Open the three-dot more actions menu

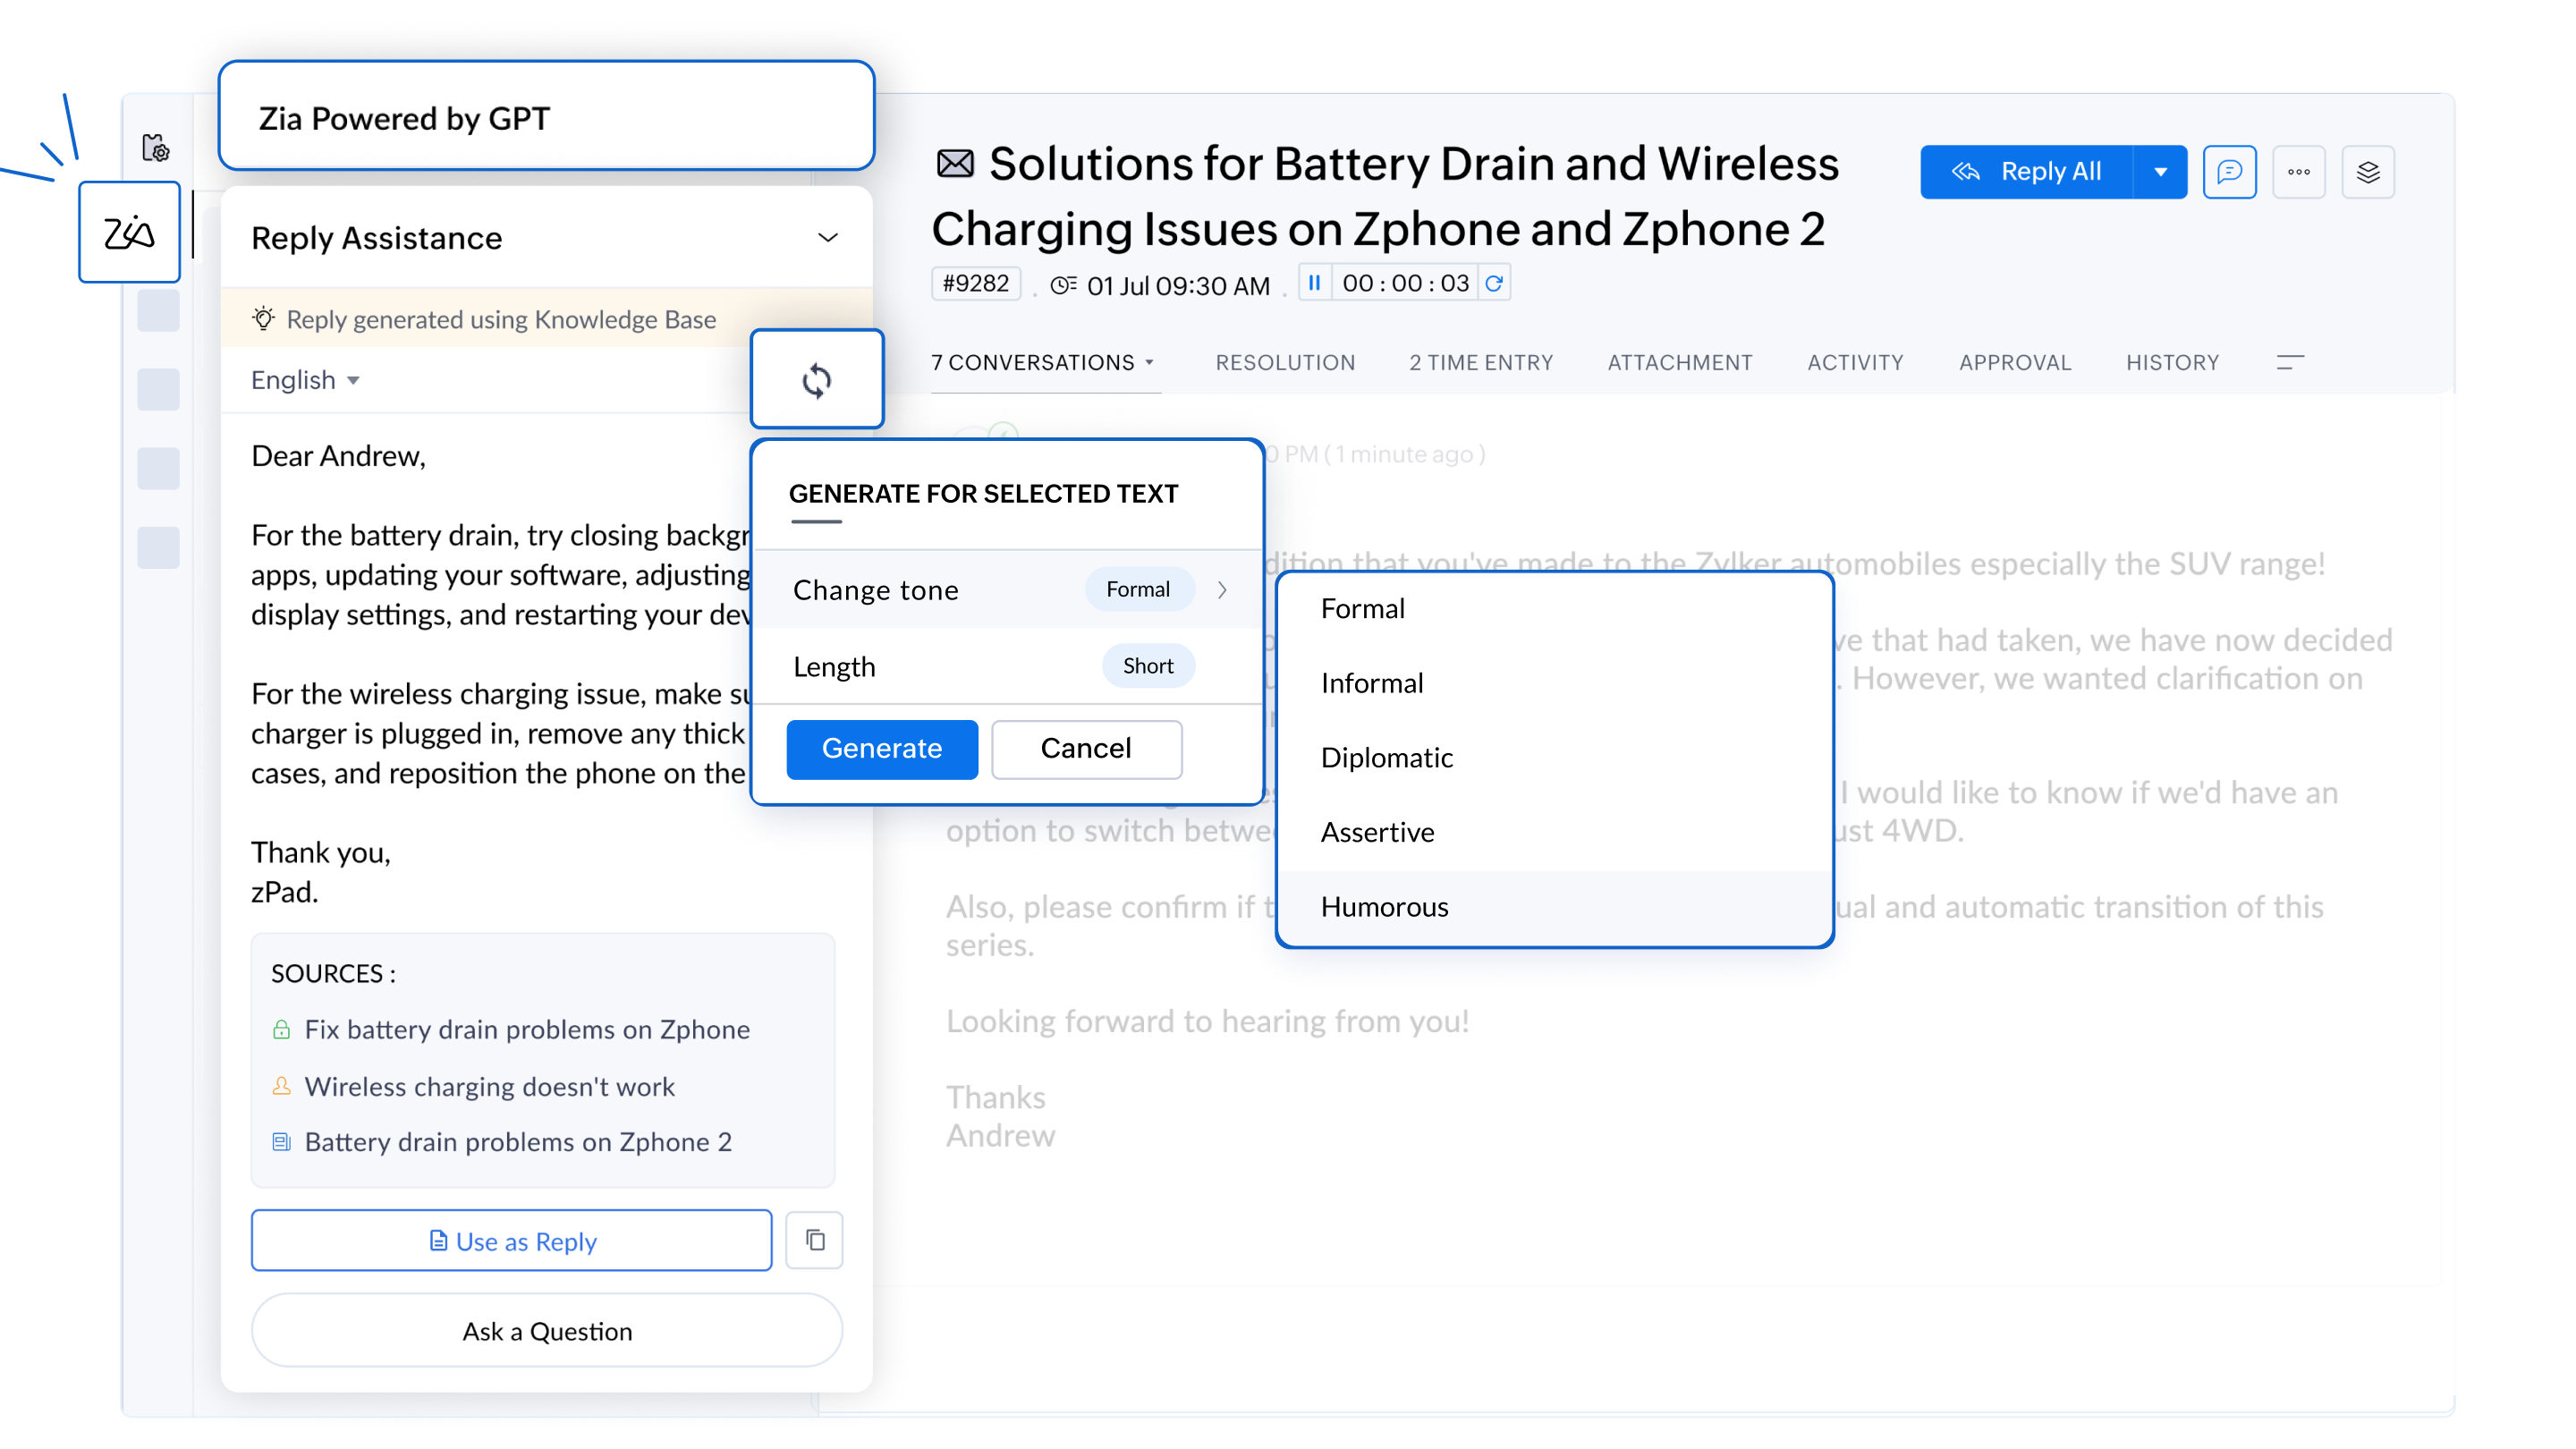(2298, 172)
